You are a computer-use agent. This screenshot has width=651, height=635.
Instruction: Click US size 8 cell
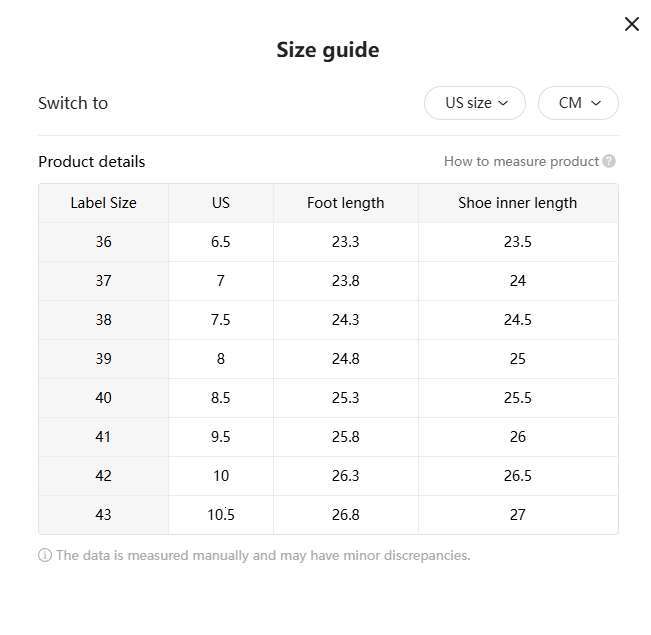coord(221,359)
